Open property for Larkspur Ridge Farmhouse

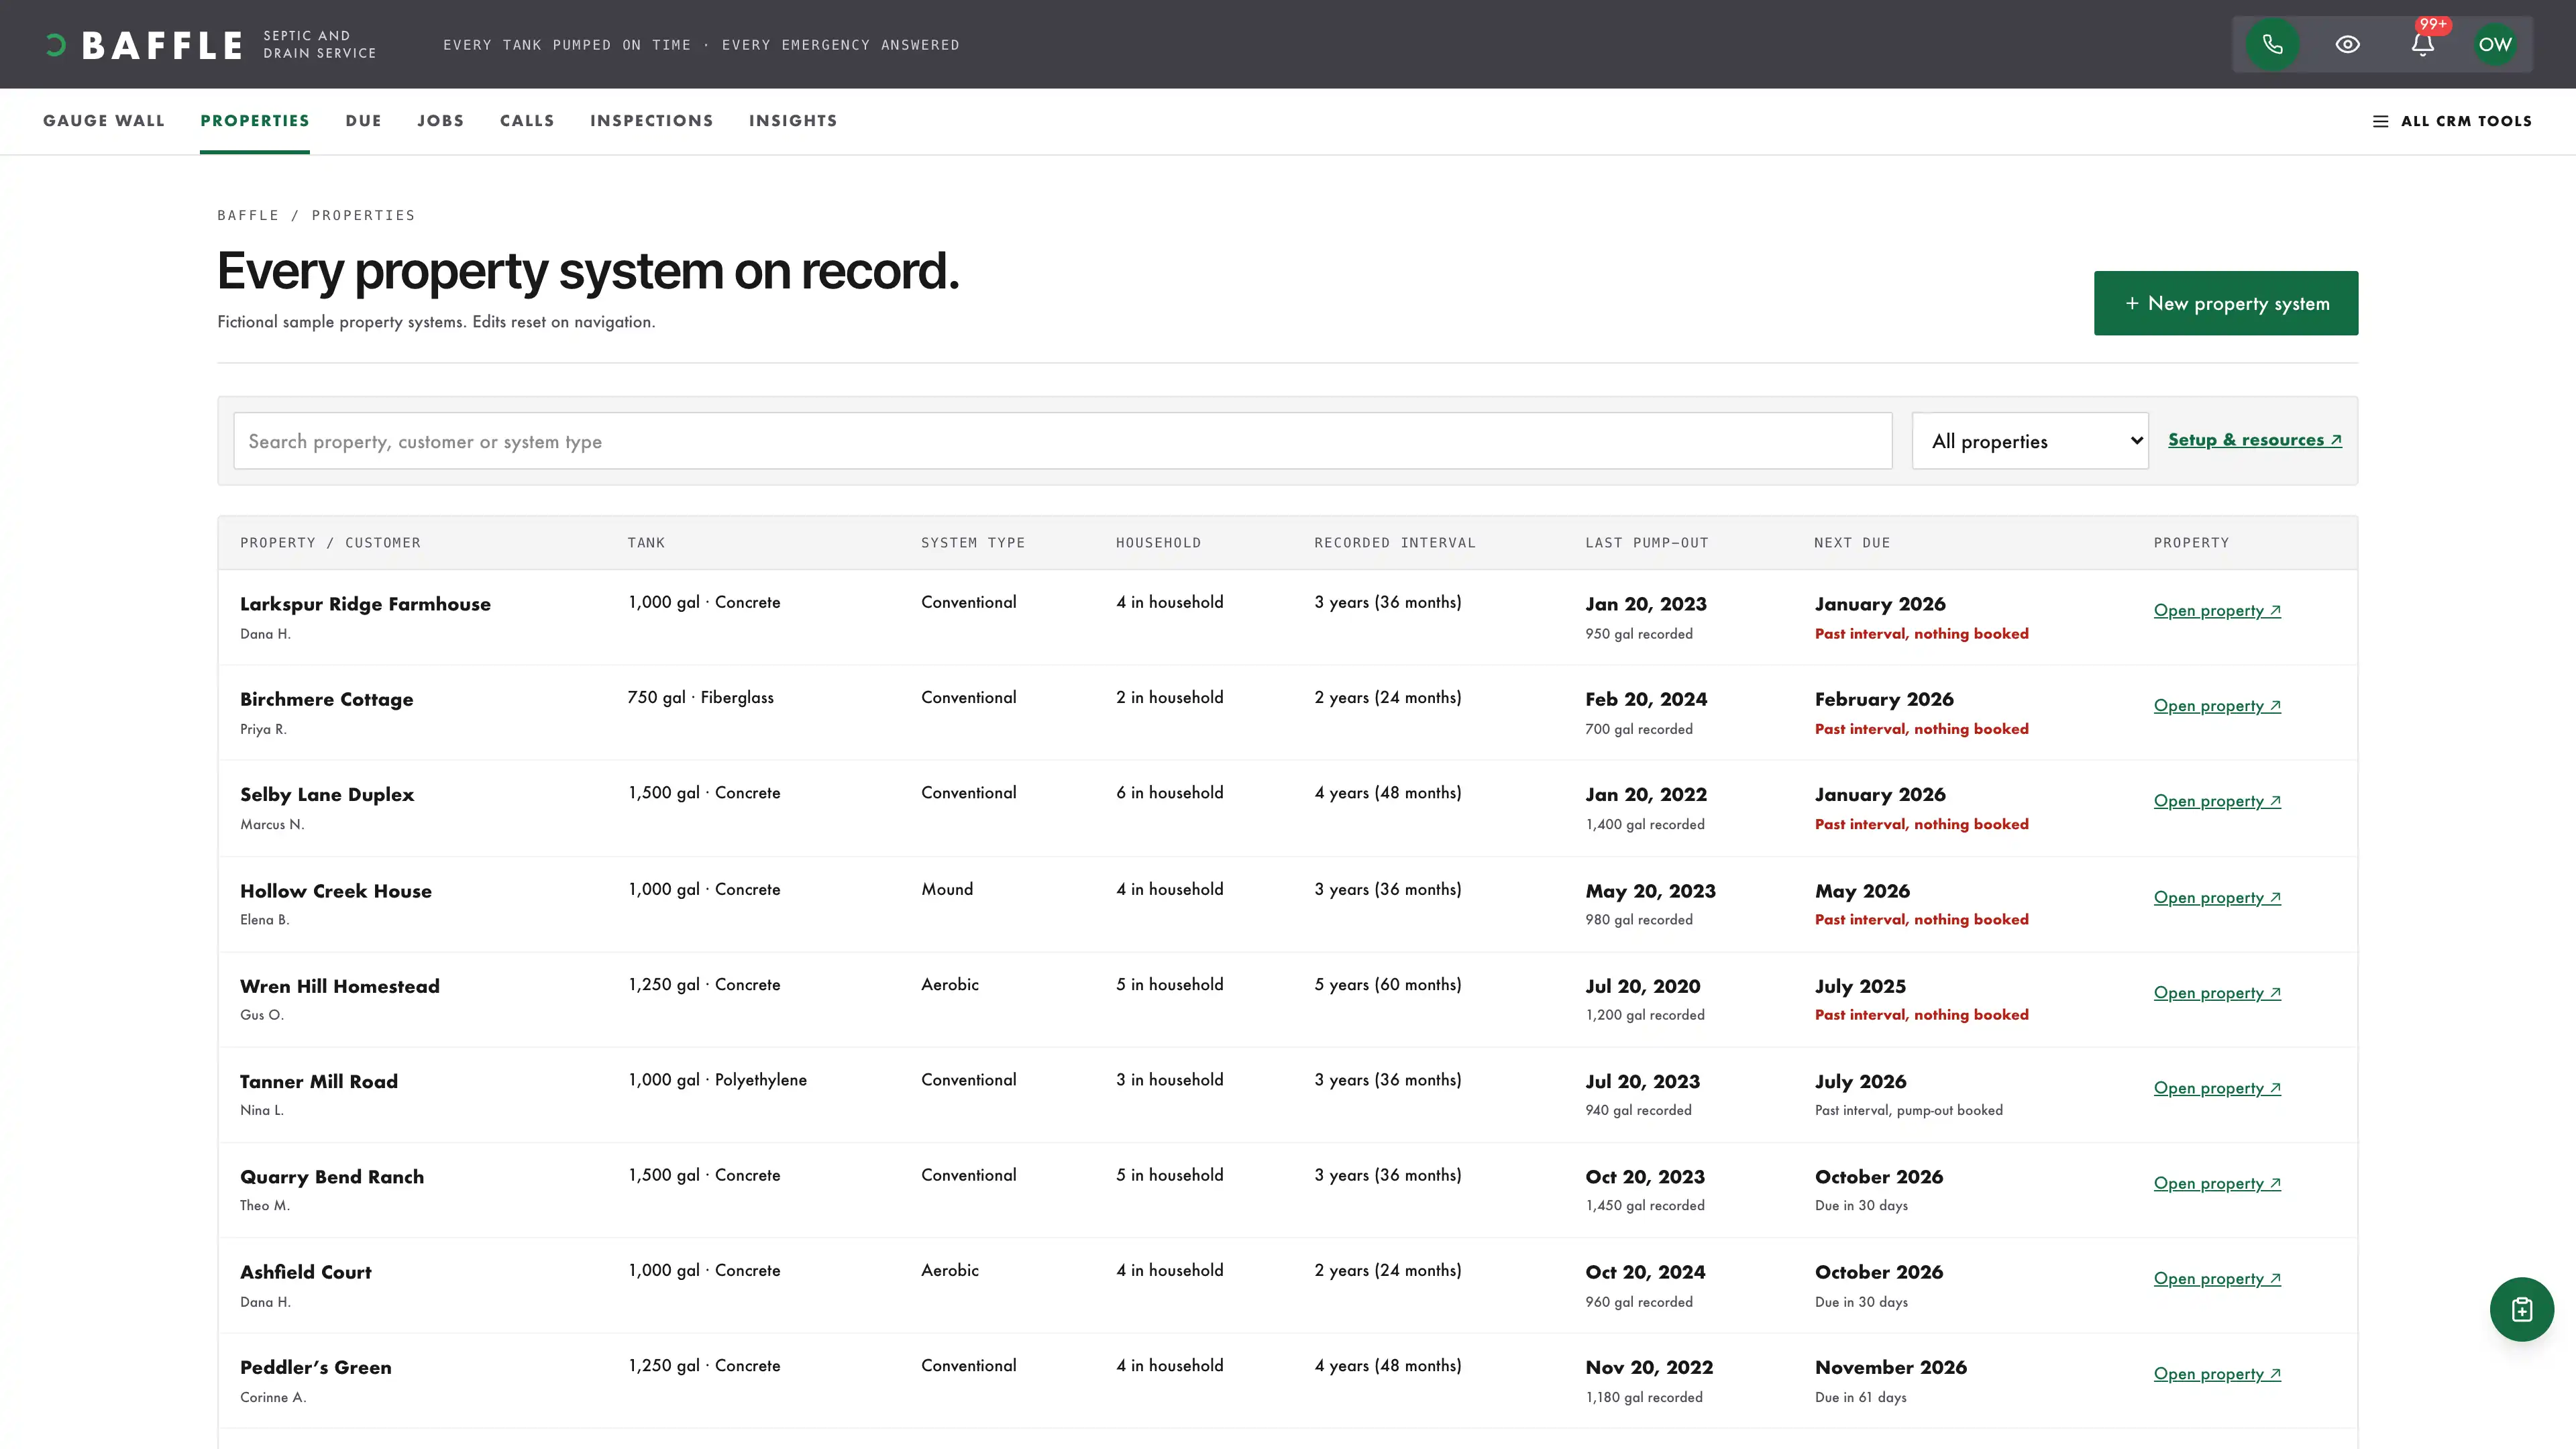click(x=2217, y=610)
